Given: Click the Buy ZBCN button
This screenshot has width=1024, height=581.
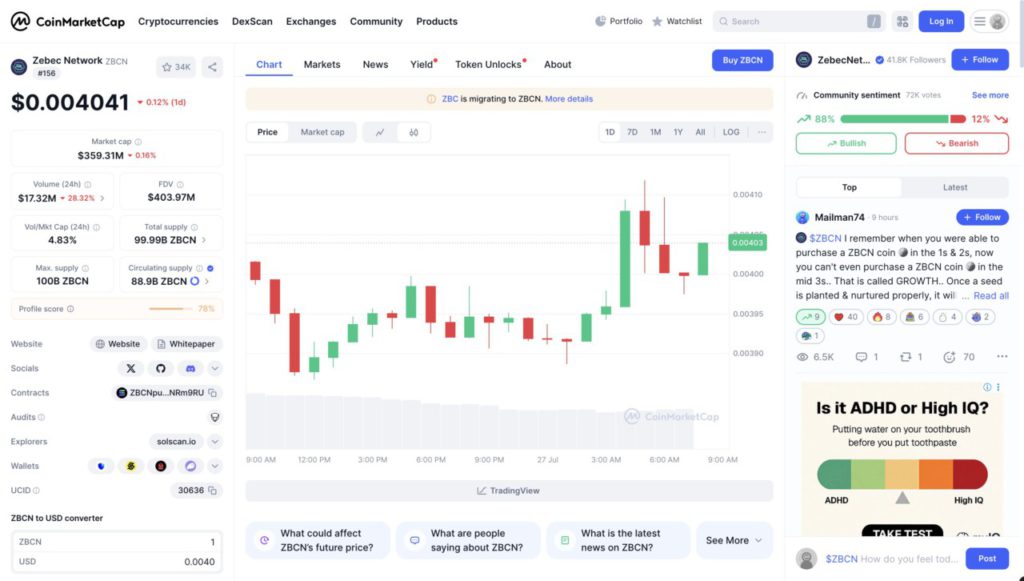Looking at the screenshot, I should [742, 60].
